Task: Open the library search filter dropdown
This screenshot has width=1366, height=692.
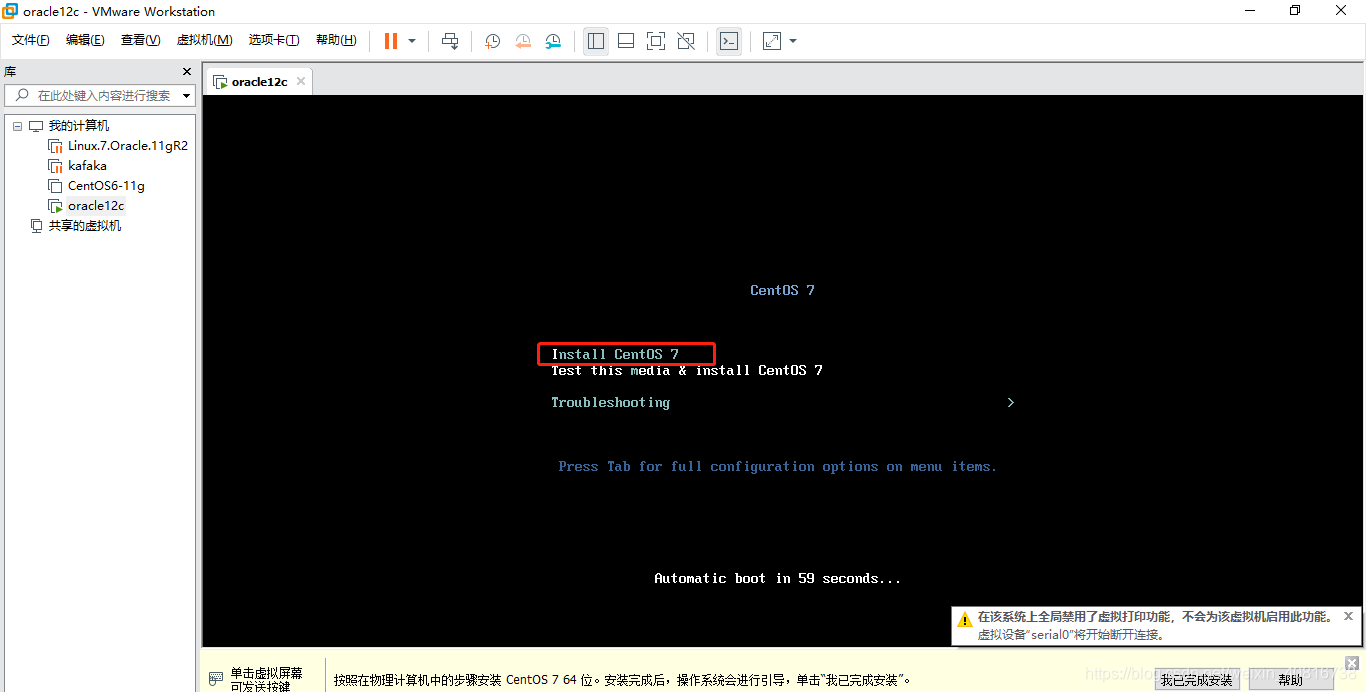Action: point(186,96)
